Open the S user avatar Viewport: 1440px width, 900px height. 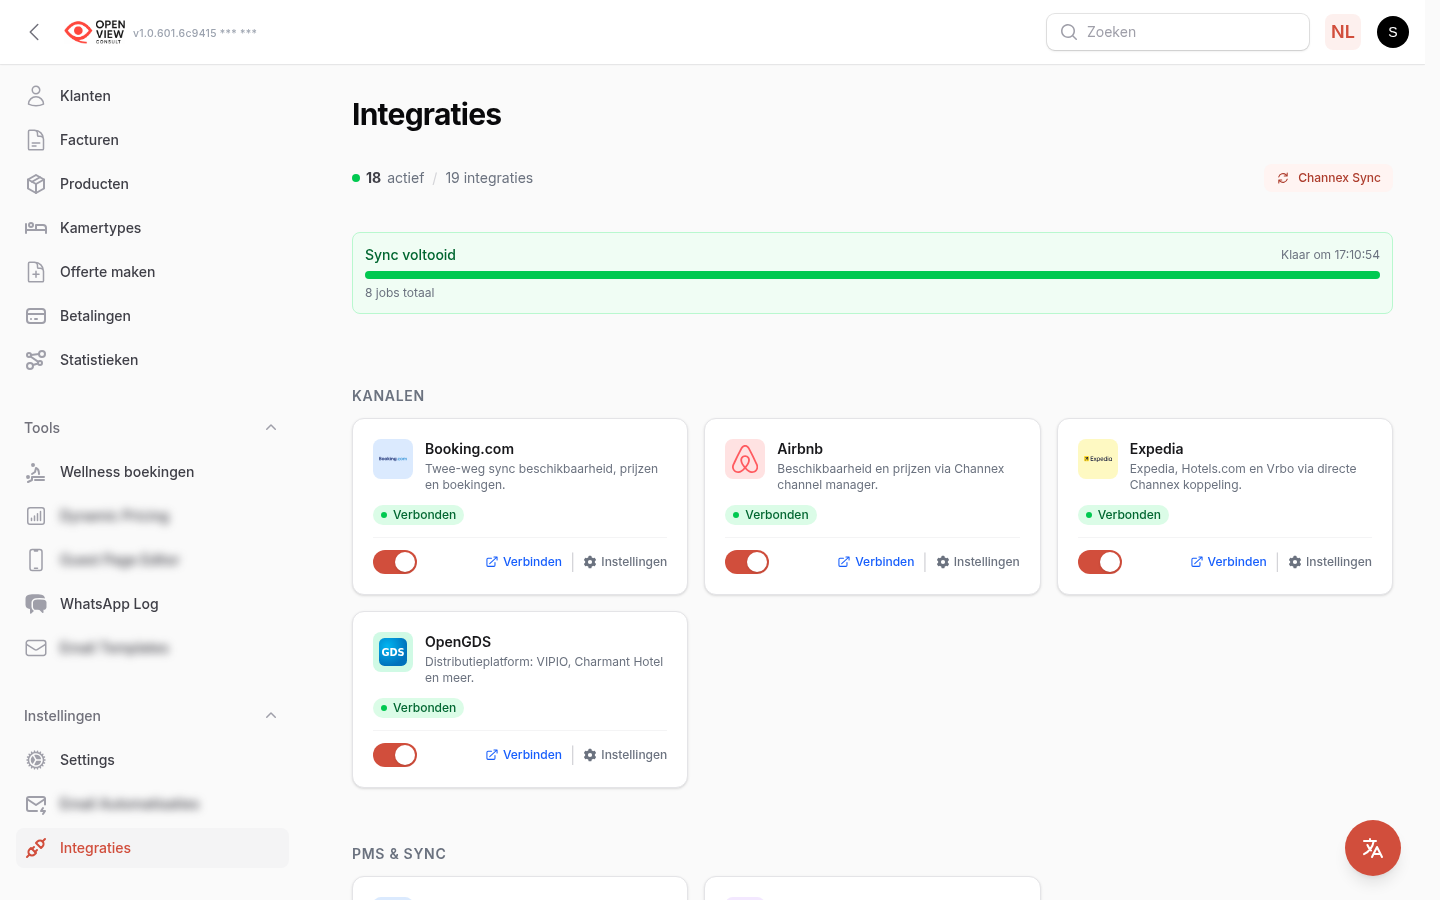coord(1393,32)
